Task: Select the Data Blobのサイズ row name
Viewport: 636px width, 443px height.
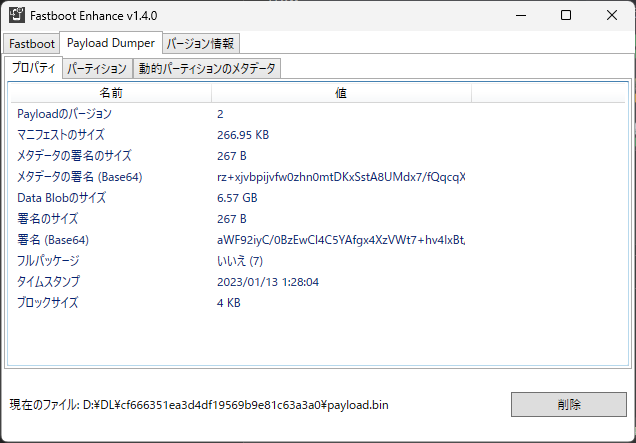Action: [x=61, y=198]
